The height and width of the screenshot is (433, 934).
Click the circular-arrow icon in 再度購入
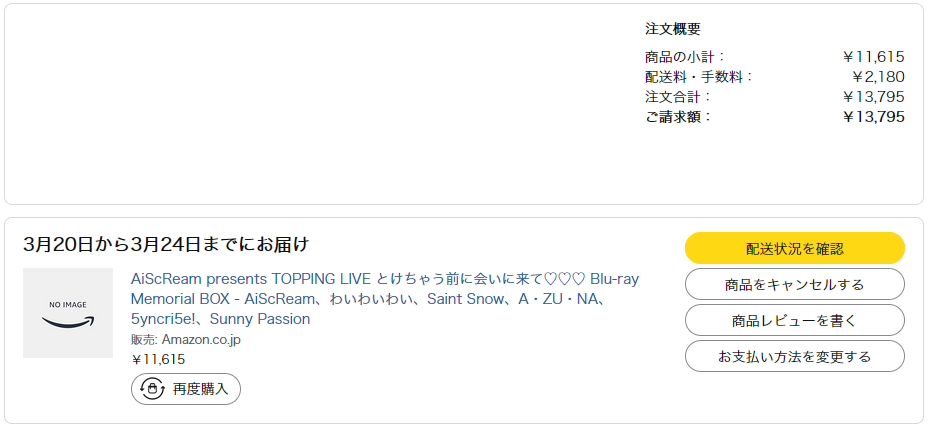point(153,389)
